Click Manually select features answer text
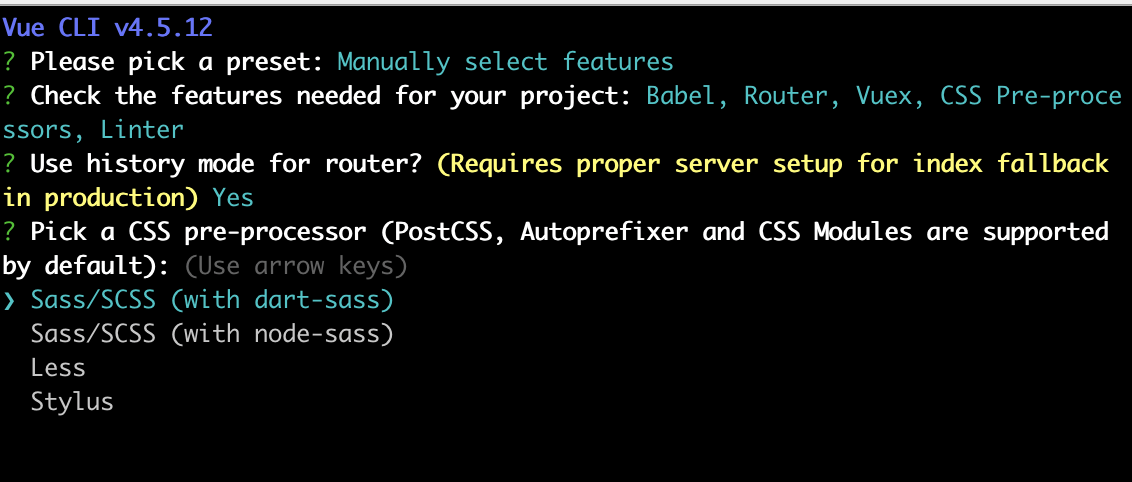 (505, 62)
